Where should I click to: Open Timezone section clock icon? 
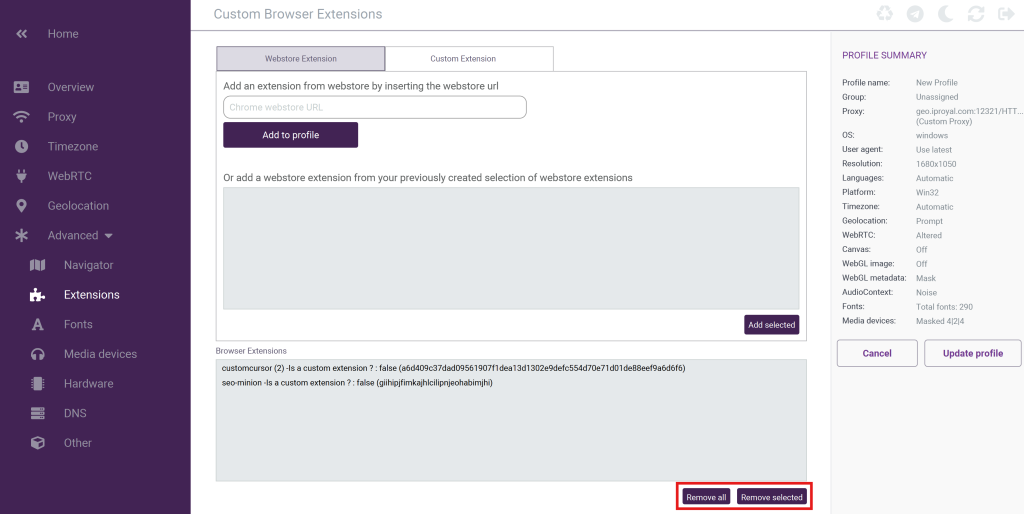click(x=22, y=146)
